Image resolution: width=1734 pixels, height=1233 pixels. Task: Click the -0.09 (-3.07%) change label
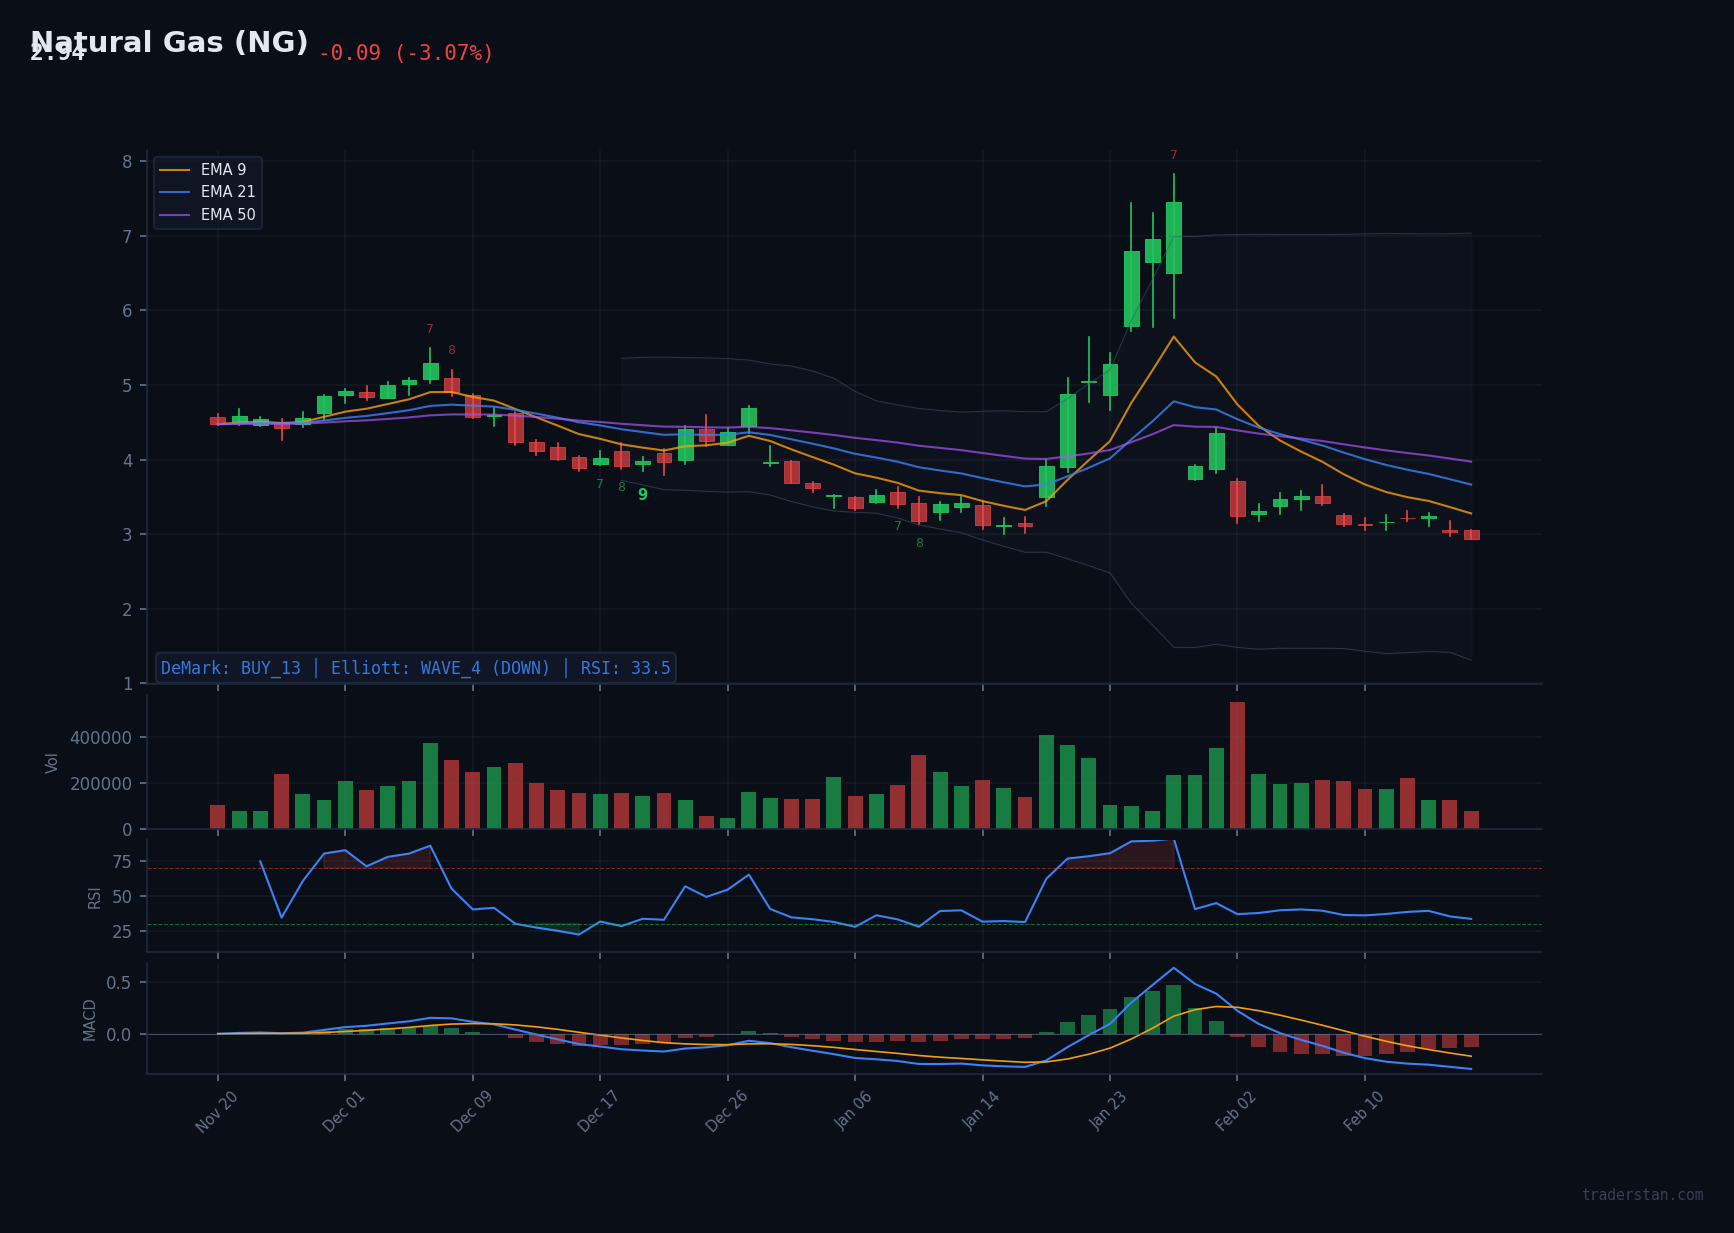(x=405, y=52)
